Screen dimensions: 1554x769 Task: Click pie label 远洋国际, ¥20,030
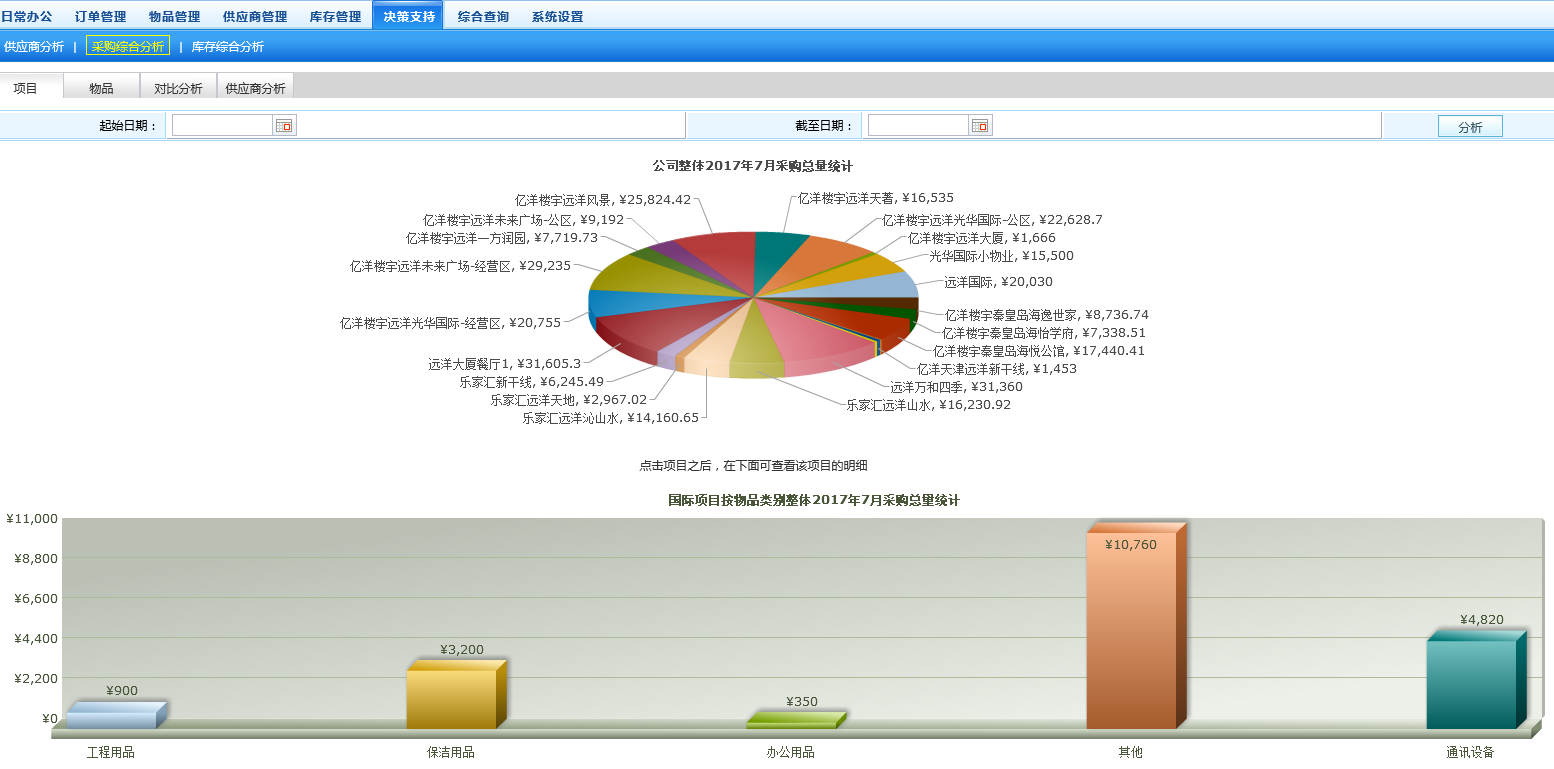(x=999, y=282)
